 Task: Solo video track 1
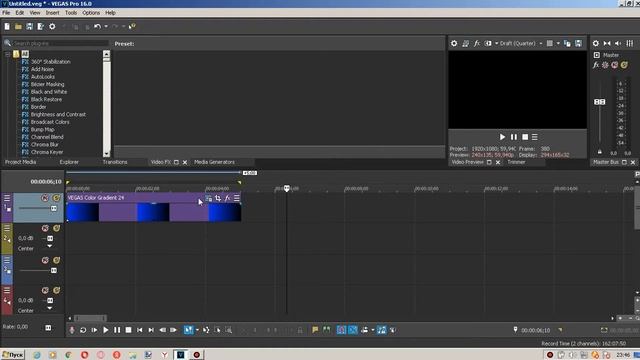56,198
